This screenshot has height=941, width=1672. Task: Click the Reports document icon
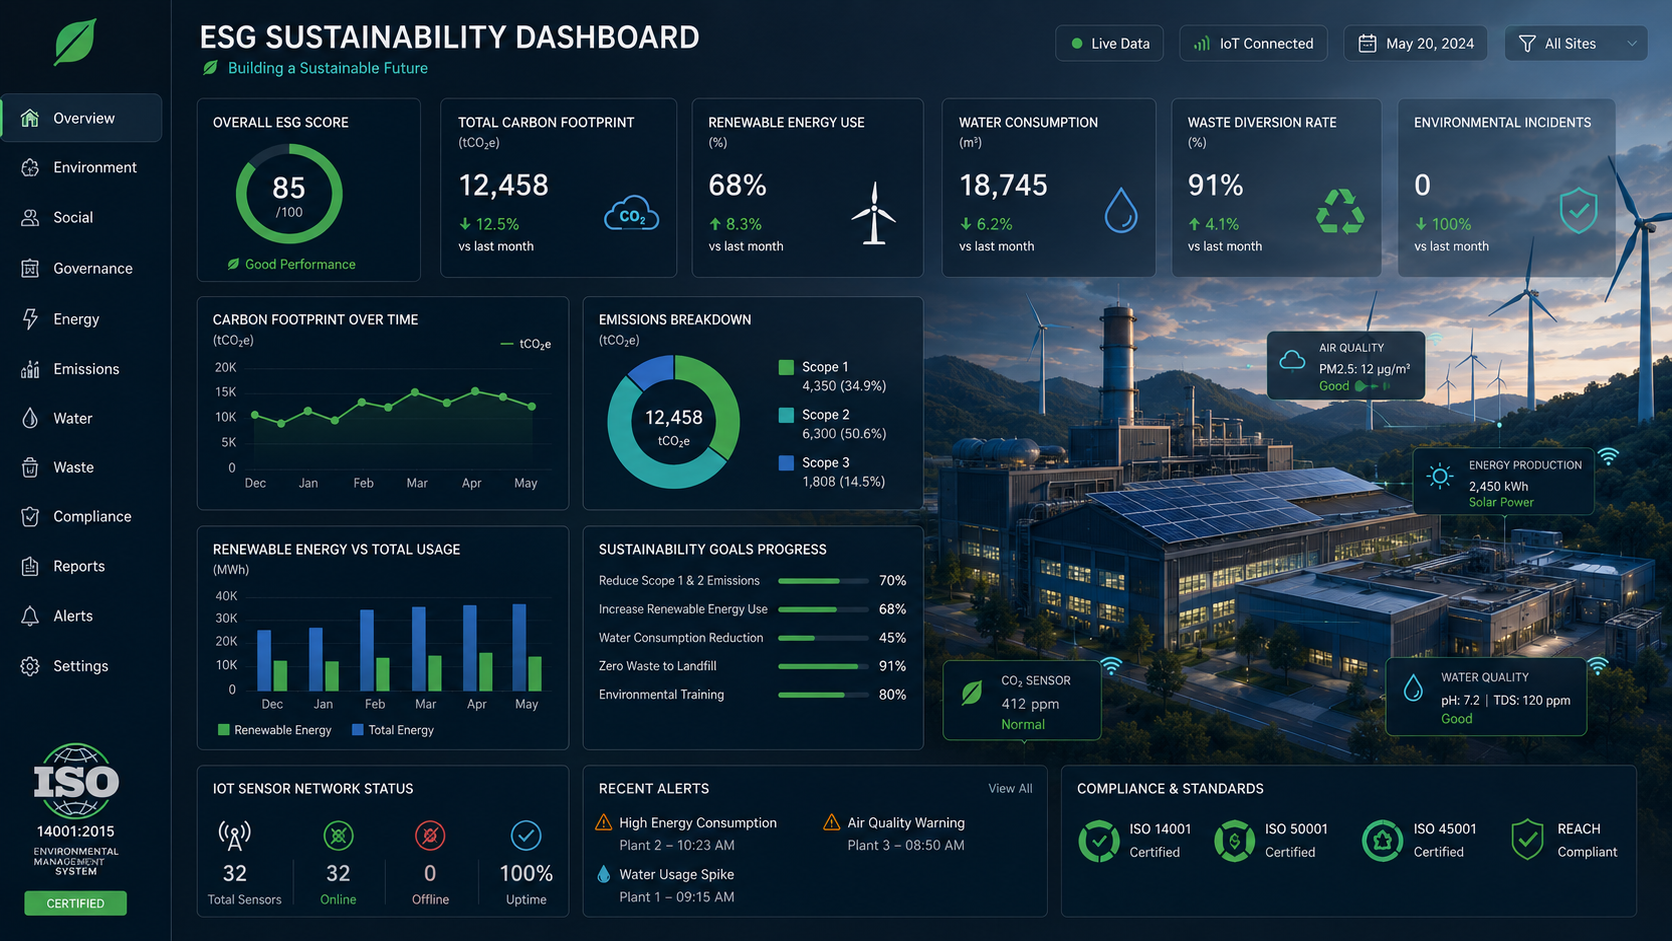click(x=30, y=566)
